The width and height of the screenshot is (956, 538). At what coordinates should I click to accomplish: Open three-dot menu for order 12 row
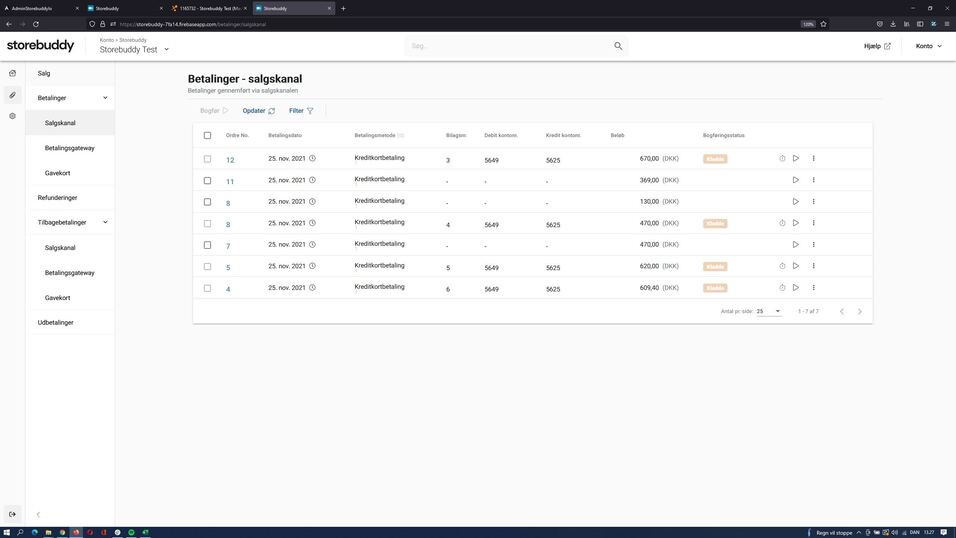coord(813,158)
